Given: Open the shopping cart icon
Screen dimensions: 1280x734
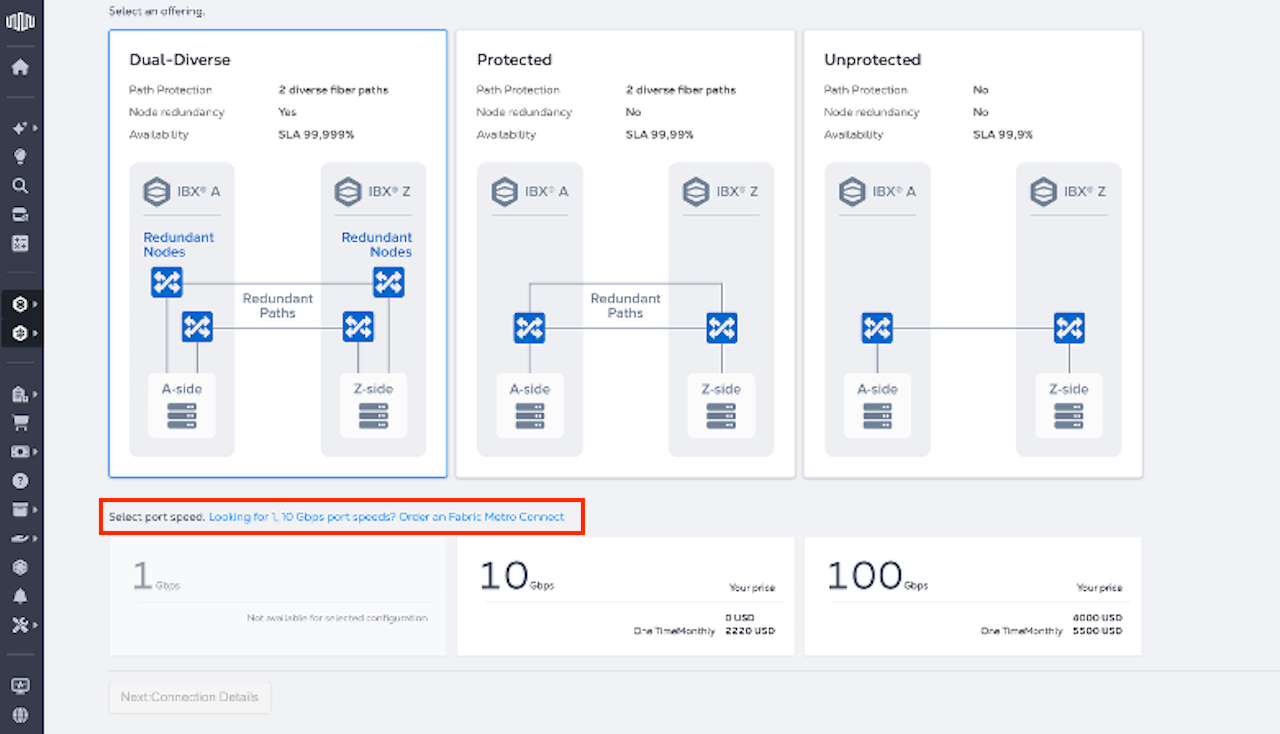Looking at the screenshot, I should pyautogui.click(x=20, y=422).
